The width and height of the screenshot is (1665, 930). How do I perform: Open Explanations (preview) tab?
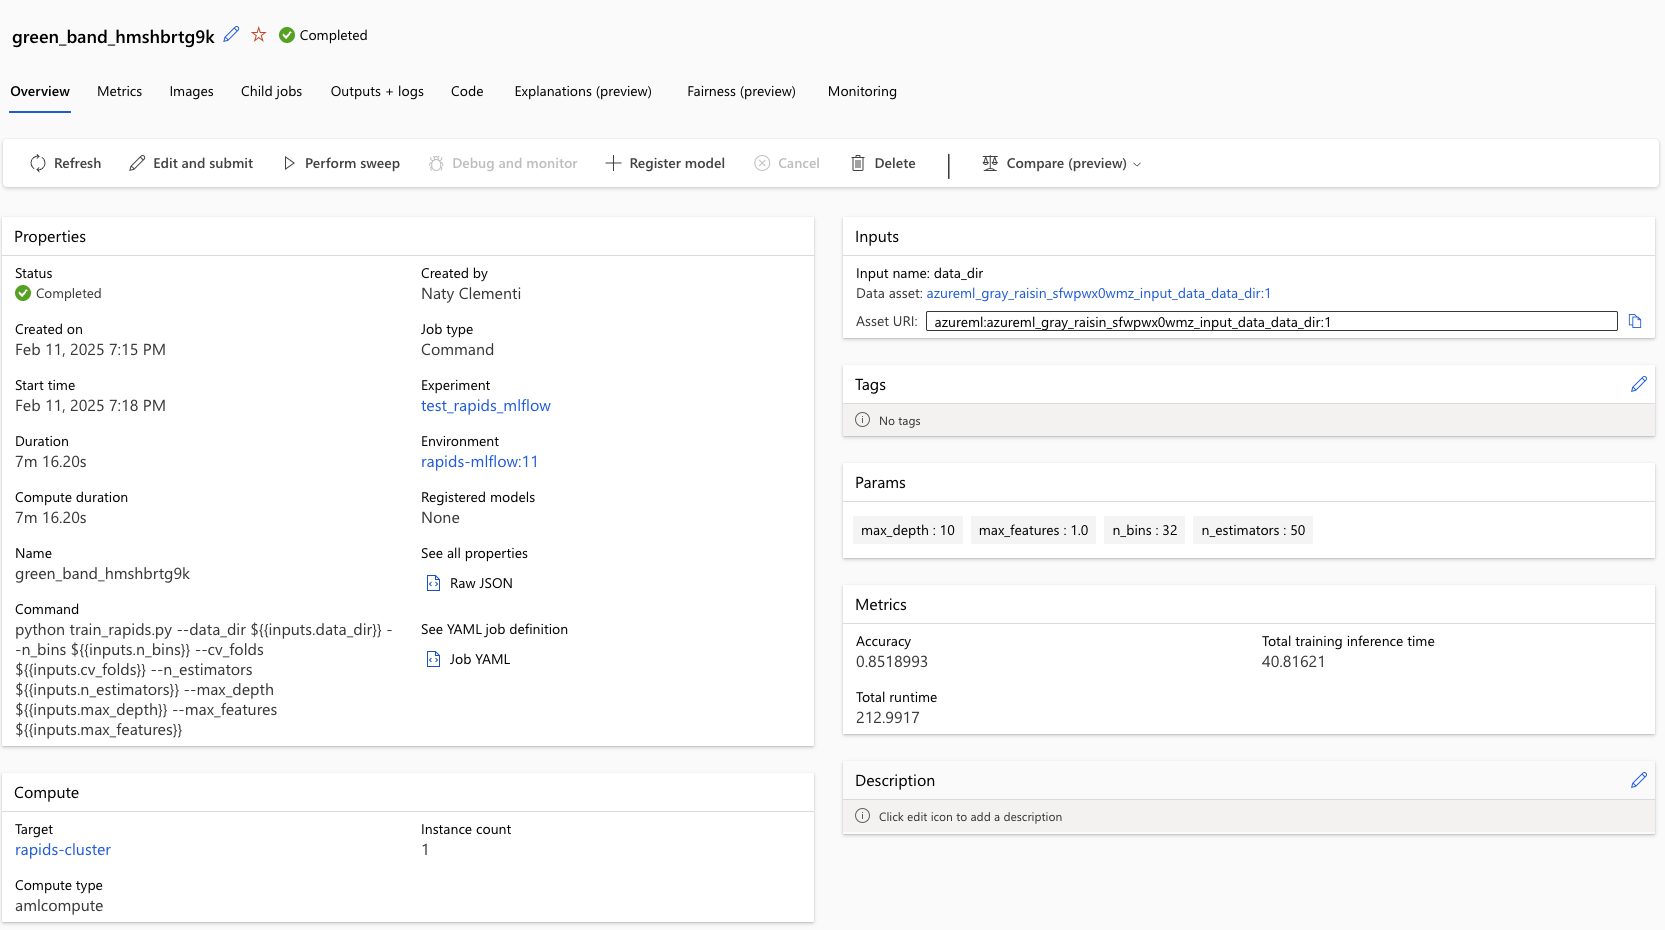coord(583,91)
